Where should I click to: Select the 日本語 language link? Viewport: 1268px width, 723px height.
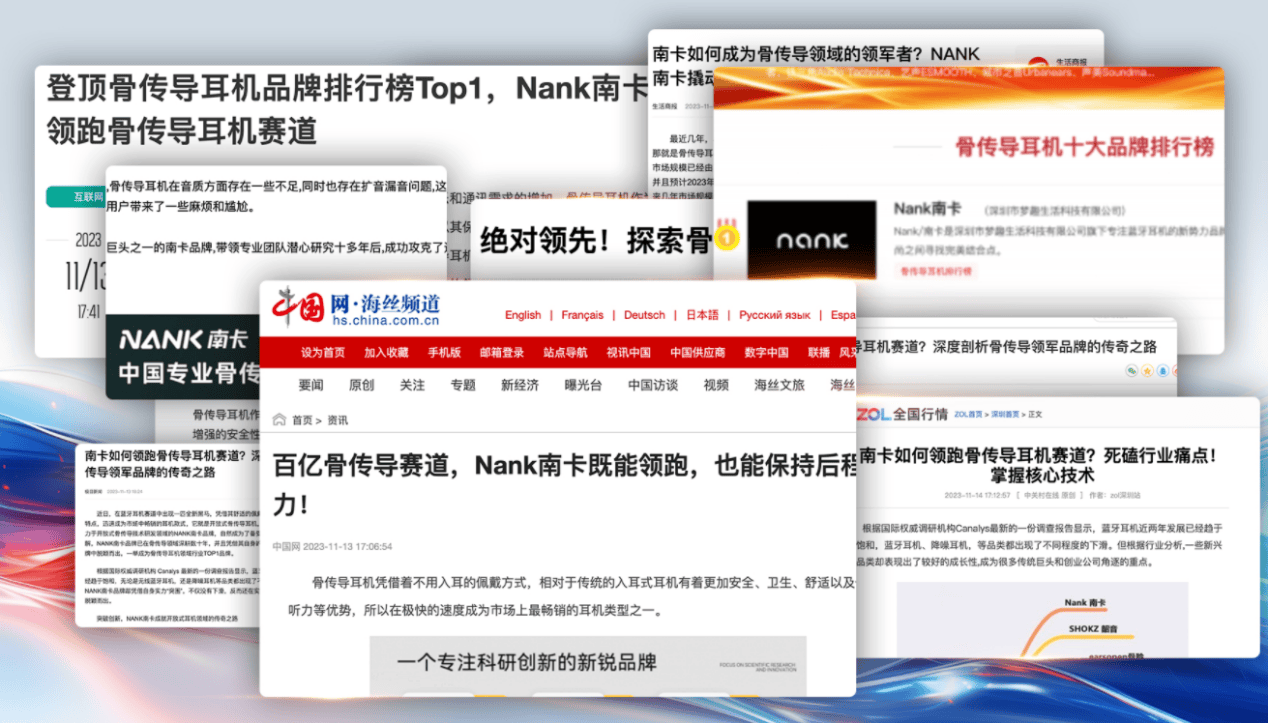(702, 315)
